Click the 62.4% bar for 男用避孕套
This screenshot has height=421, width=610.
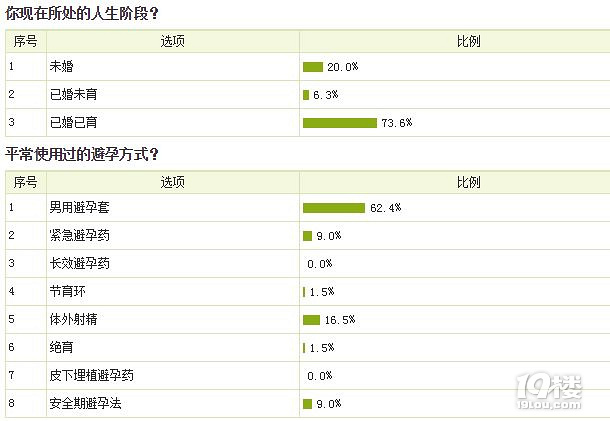[x=334, y=208]
